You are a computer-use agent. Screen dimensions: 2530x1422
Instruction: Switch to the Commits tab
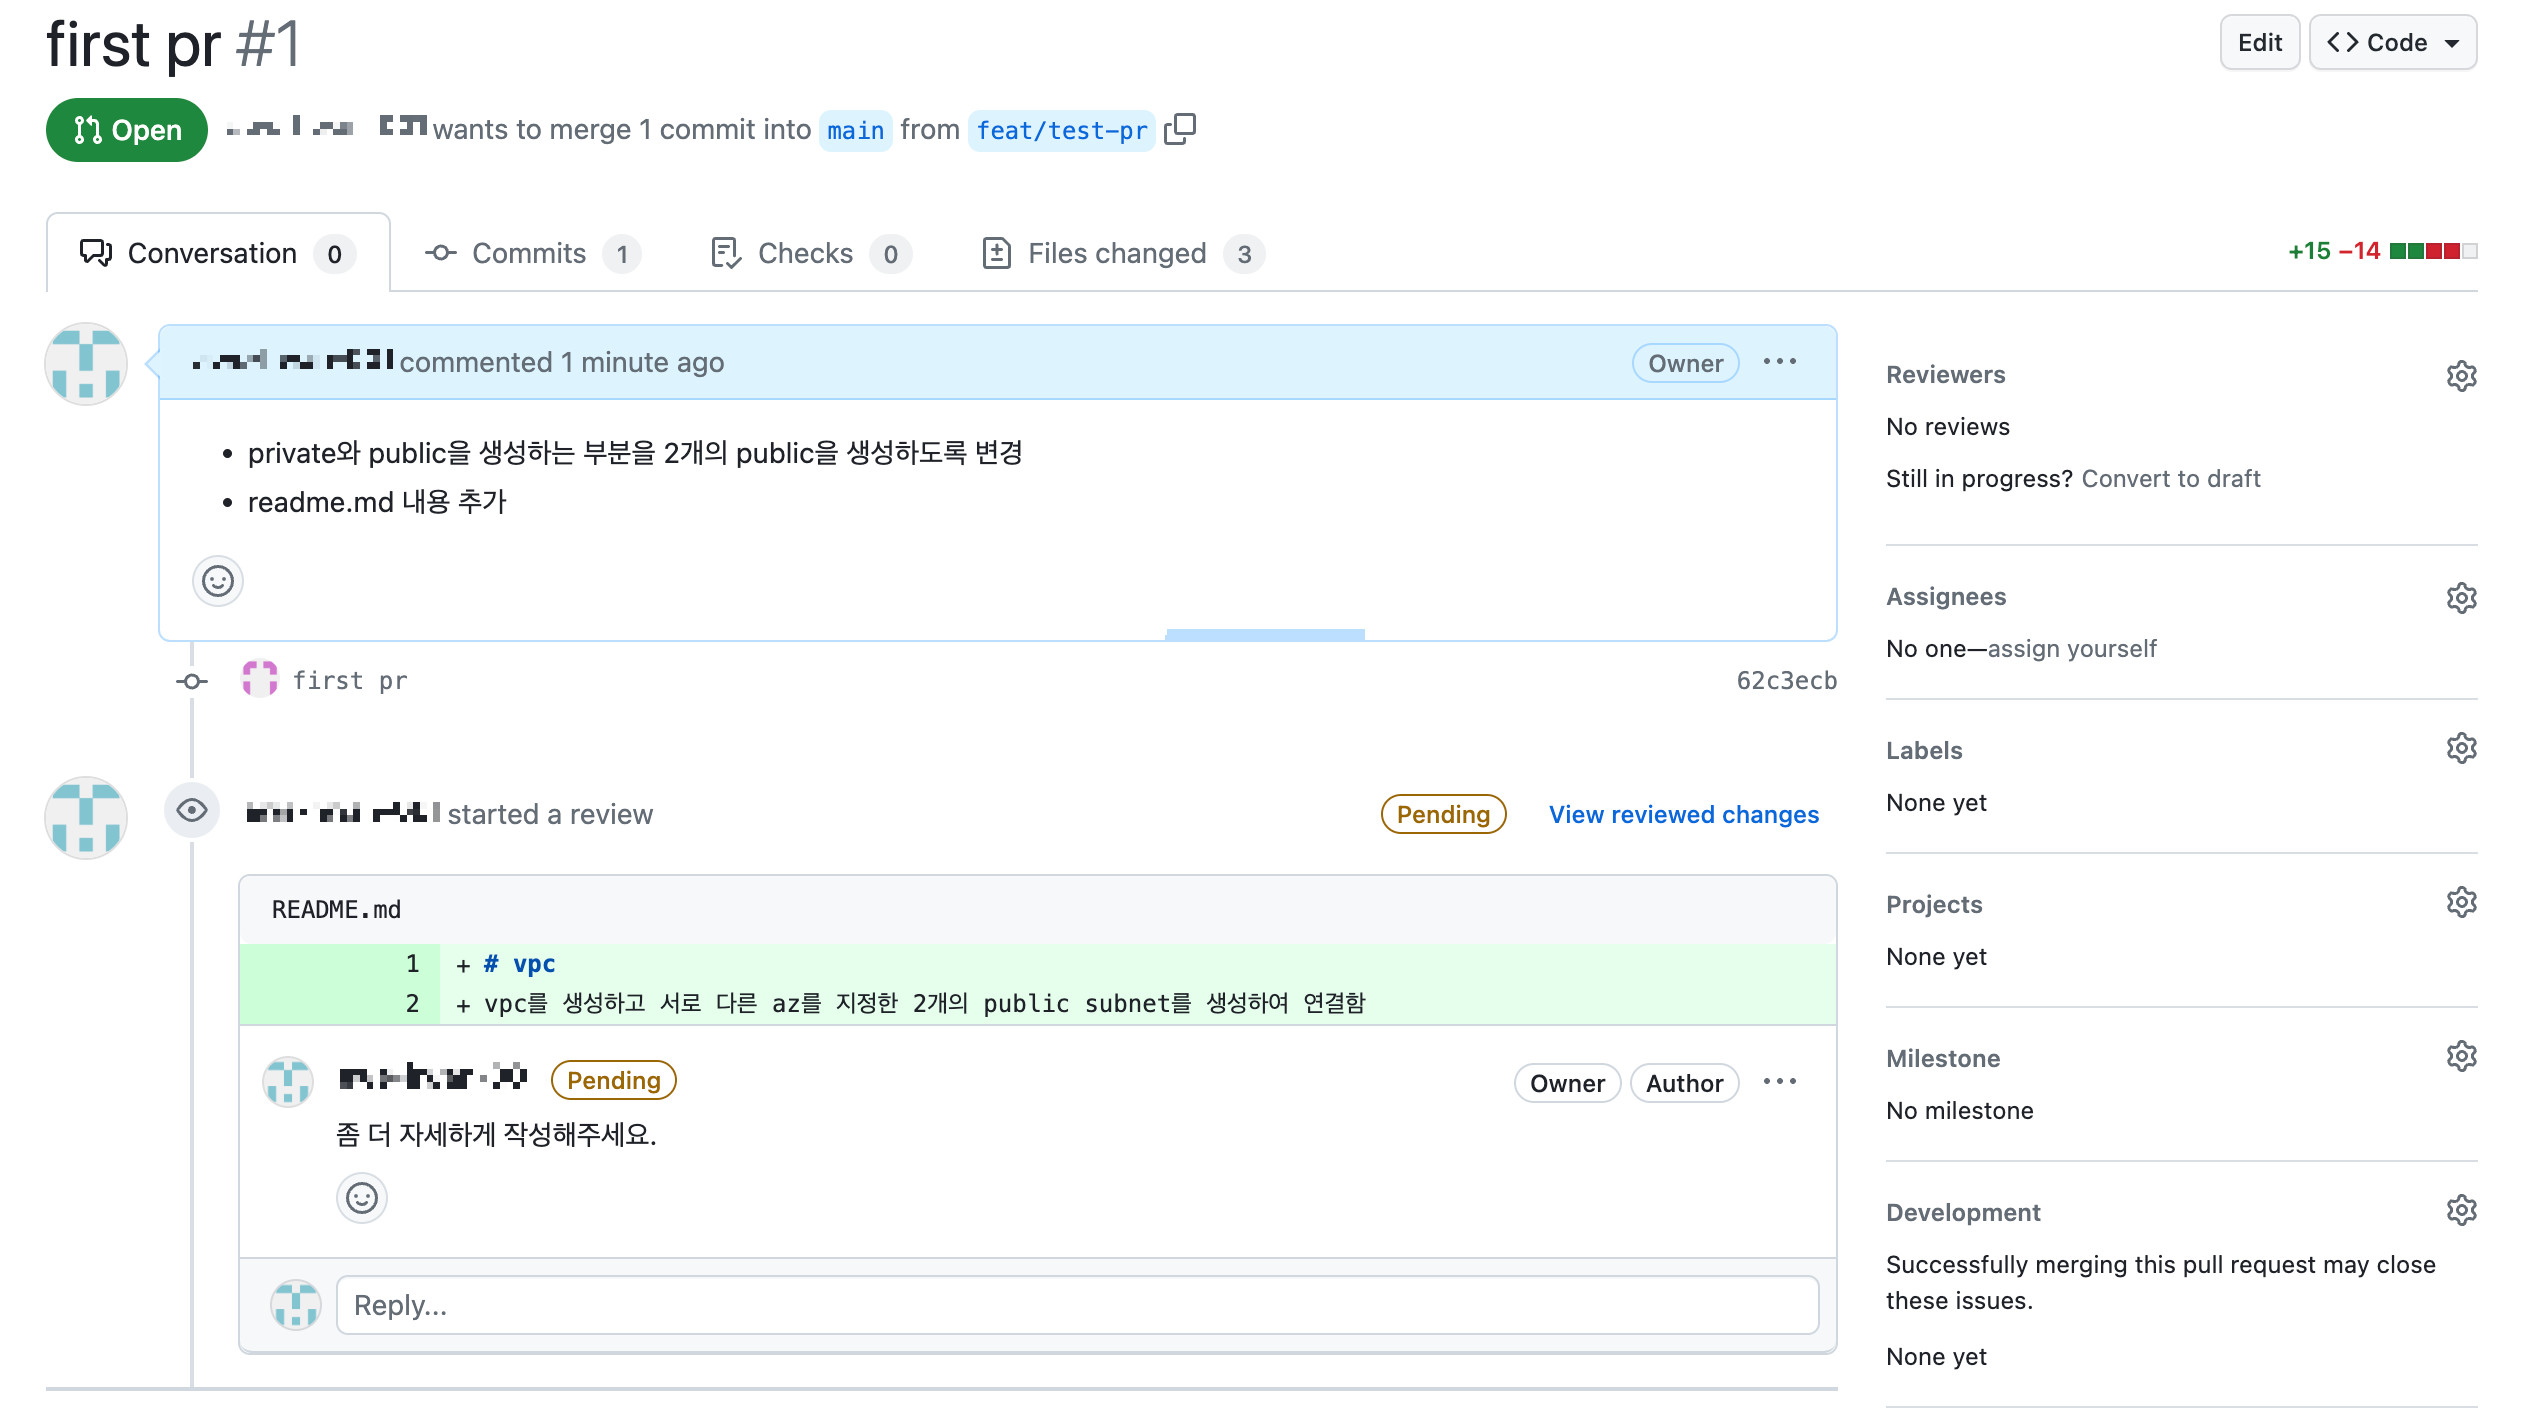tap(530, 254)
